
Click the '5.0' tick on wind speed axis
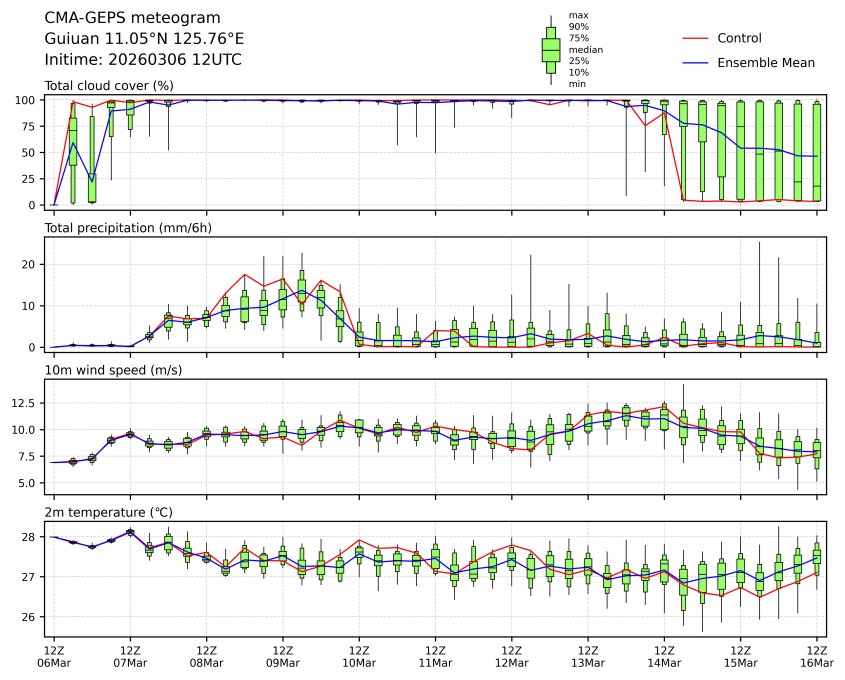click(x=27, y=483)
